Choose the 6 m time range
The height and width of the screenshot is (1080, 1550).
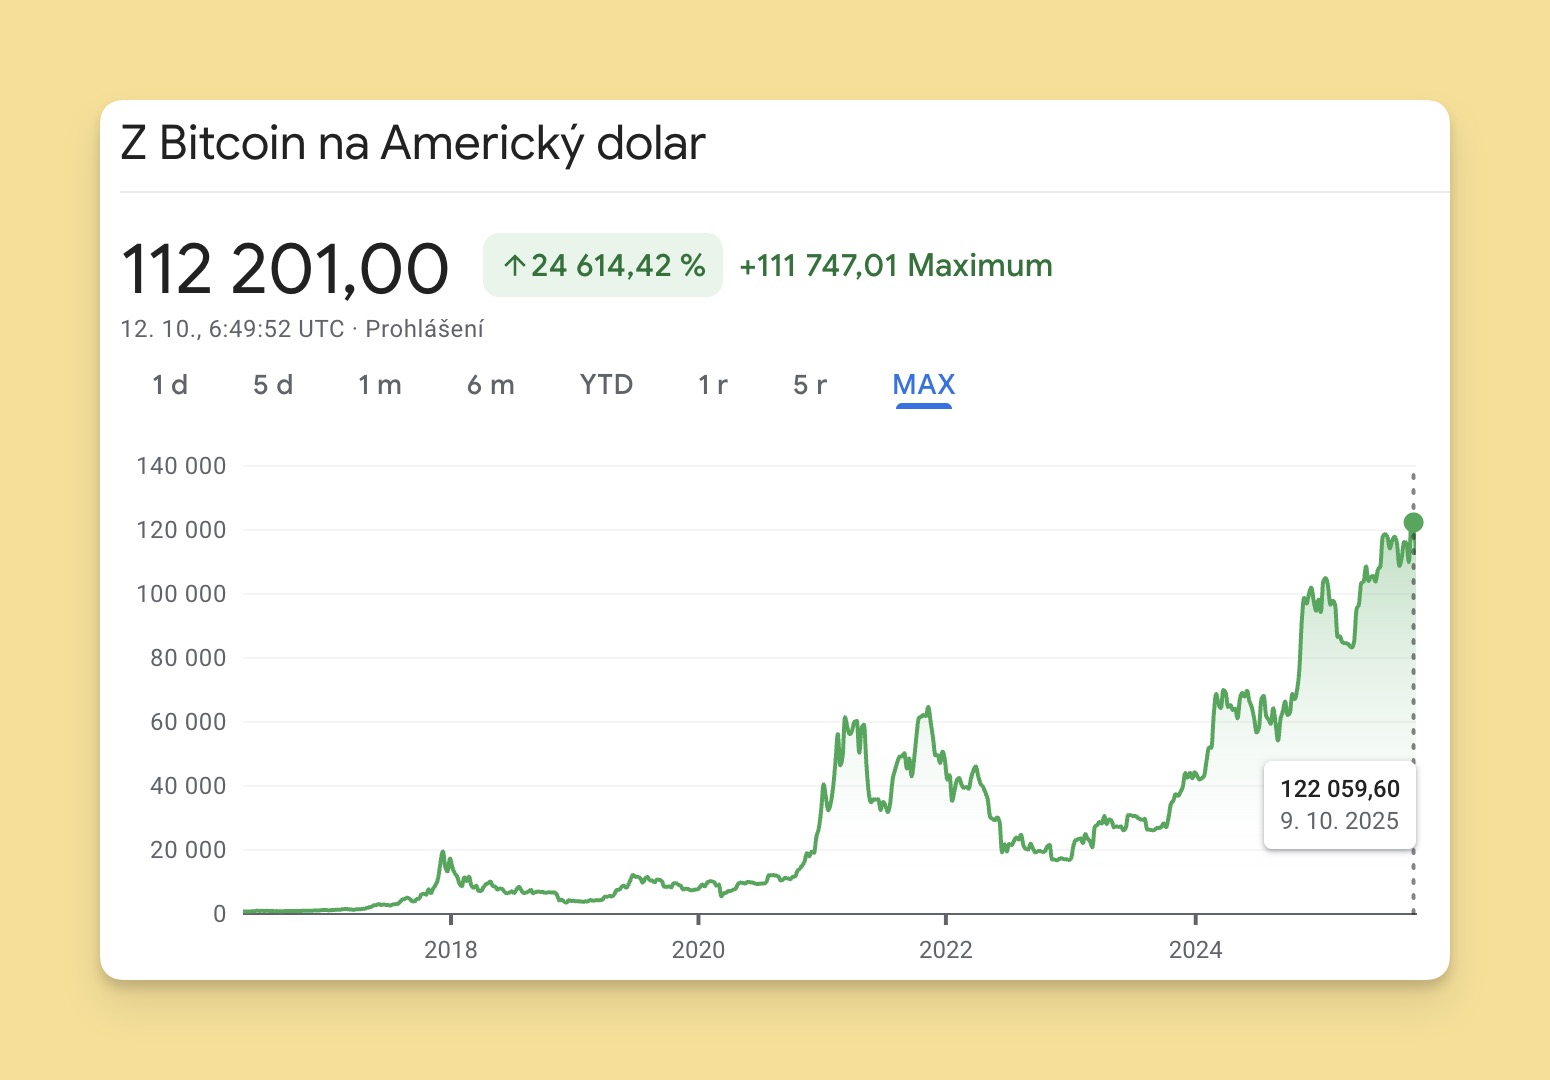click(x=491, y=385)
